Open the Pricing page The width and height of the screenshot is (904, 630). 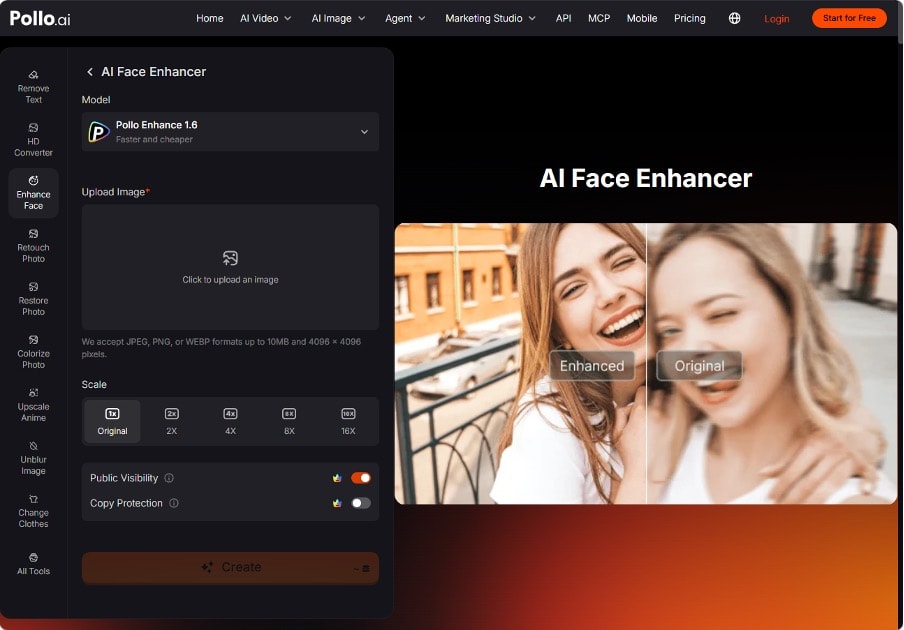pos(690,18)
